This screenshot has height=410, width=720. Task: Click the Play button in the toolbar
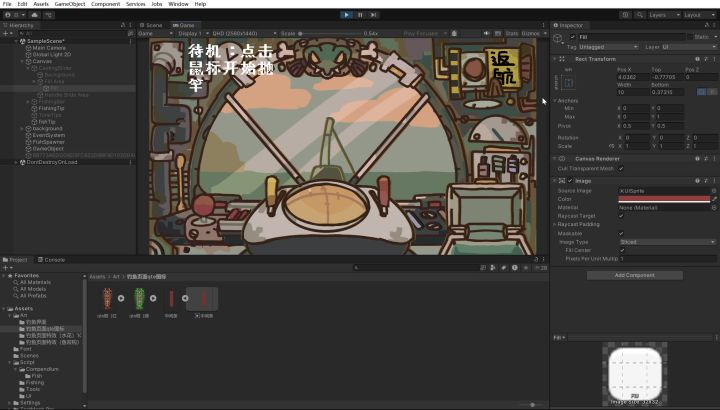(x=346, y=15)
